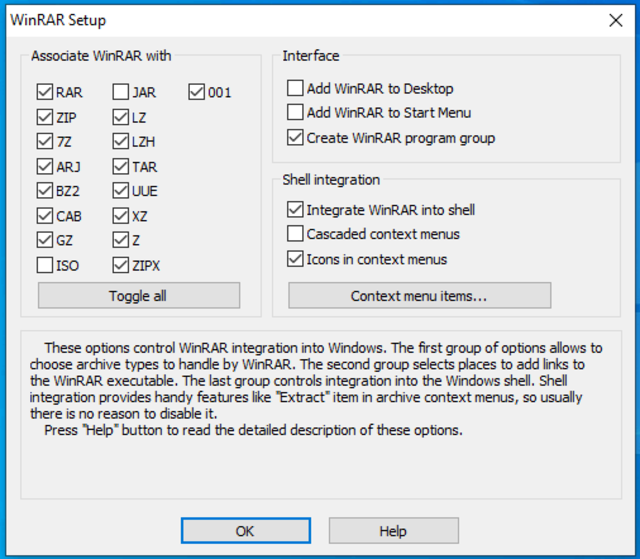This screenshot has height=559, width=640.
Task: Enable Cascaded context menus option
Action: 295,234
